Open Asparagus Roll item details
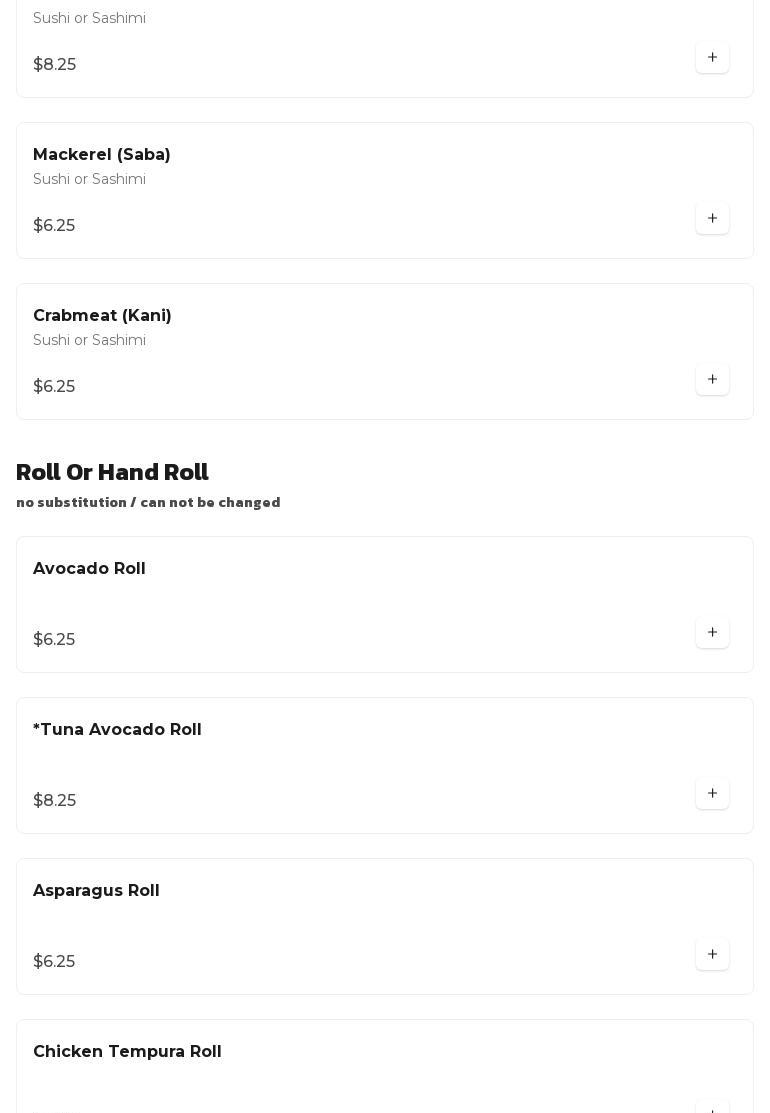Screen dimensions: 770x1113 coord(96,891)
